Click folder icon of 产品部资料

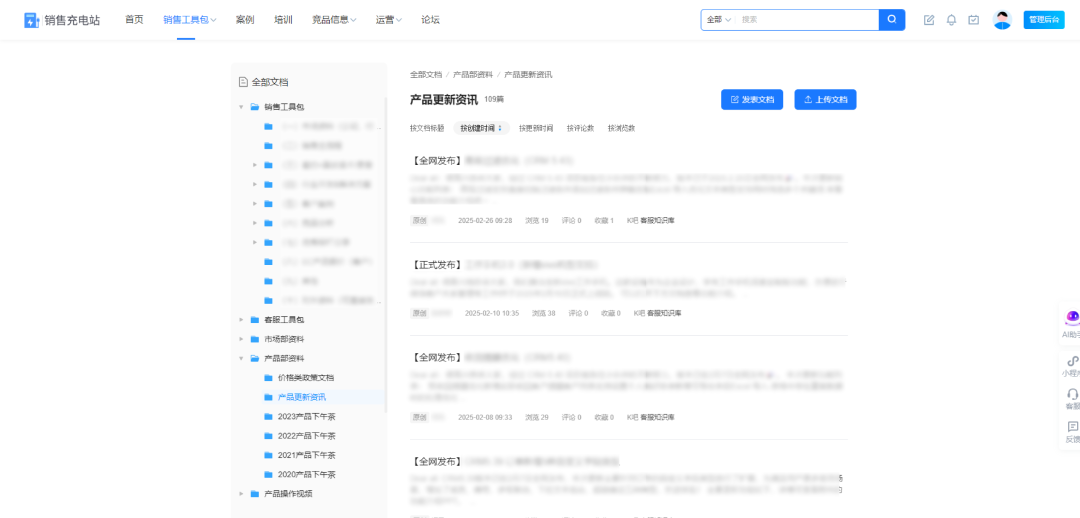pos(255,358)
